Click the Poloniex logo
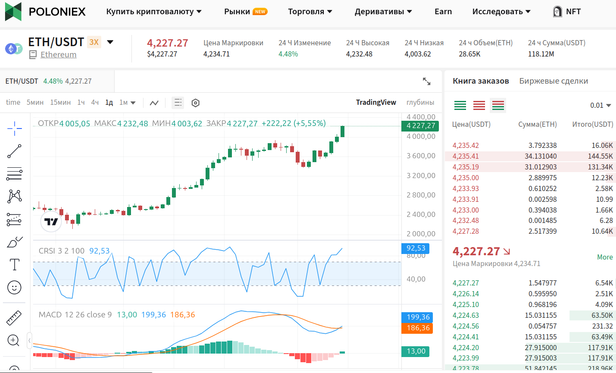Viewport: 616px width, 373px height. [x=45, y=11]
